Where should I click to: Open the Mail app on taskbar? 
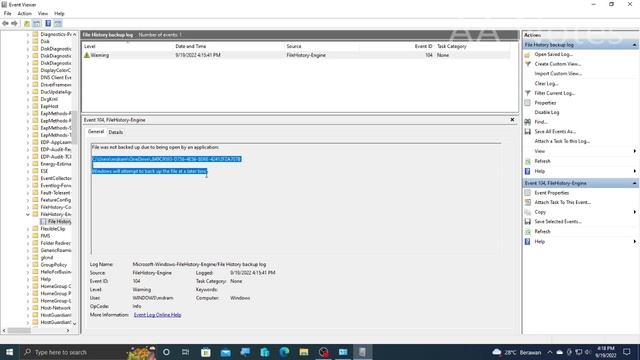tap(225, 352)
